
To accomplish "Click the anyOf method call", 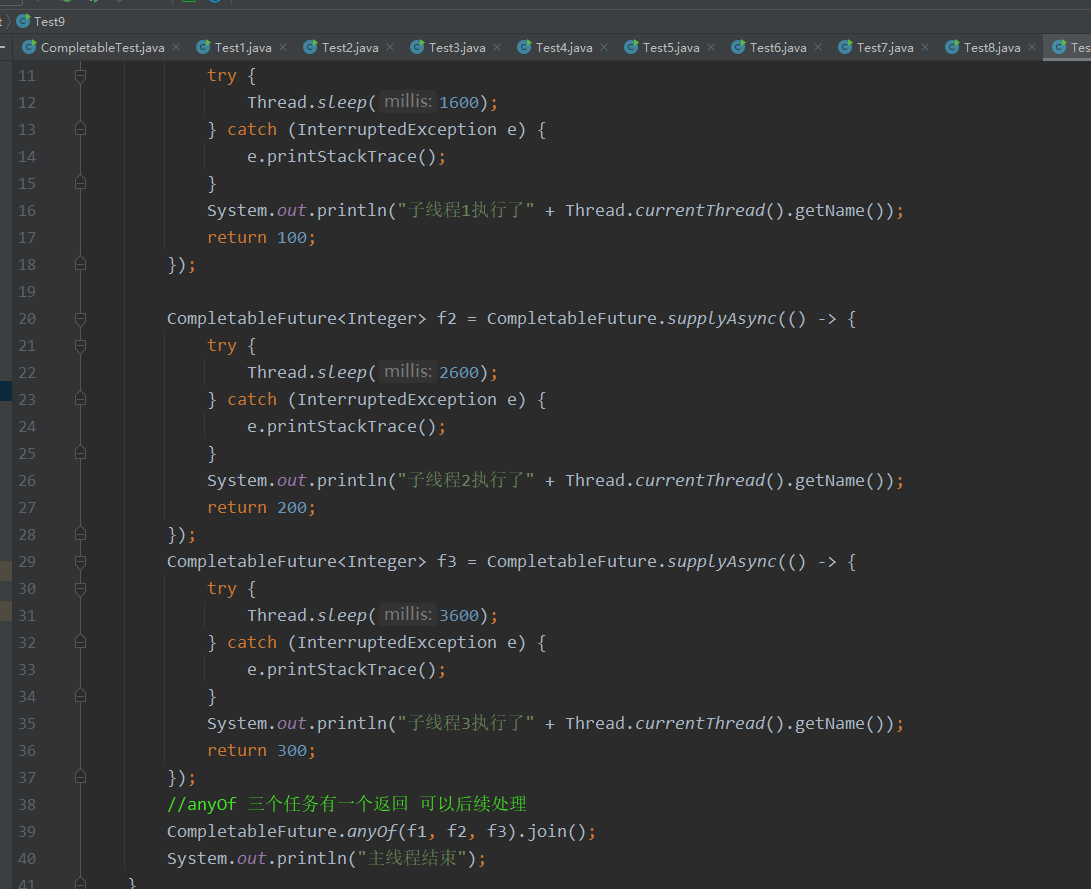I will (x=372, y=831).
